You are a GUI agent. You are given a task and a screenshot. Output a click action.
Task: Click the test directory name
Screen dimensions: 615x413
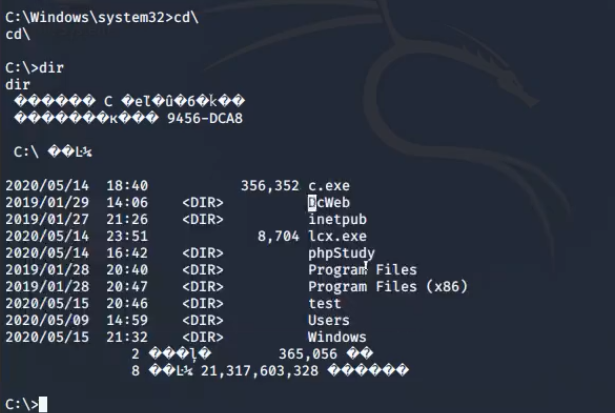tap(324, 304)
